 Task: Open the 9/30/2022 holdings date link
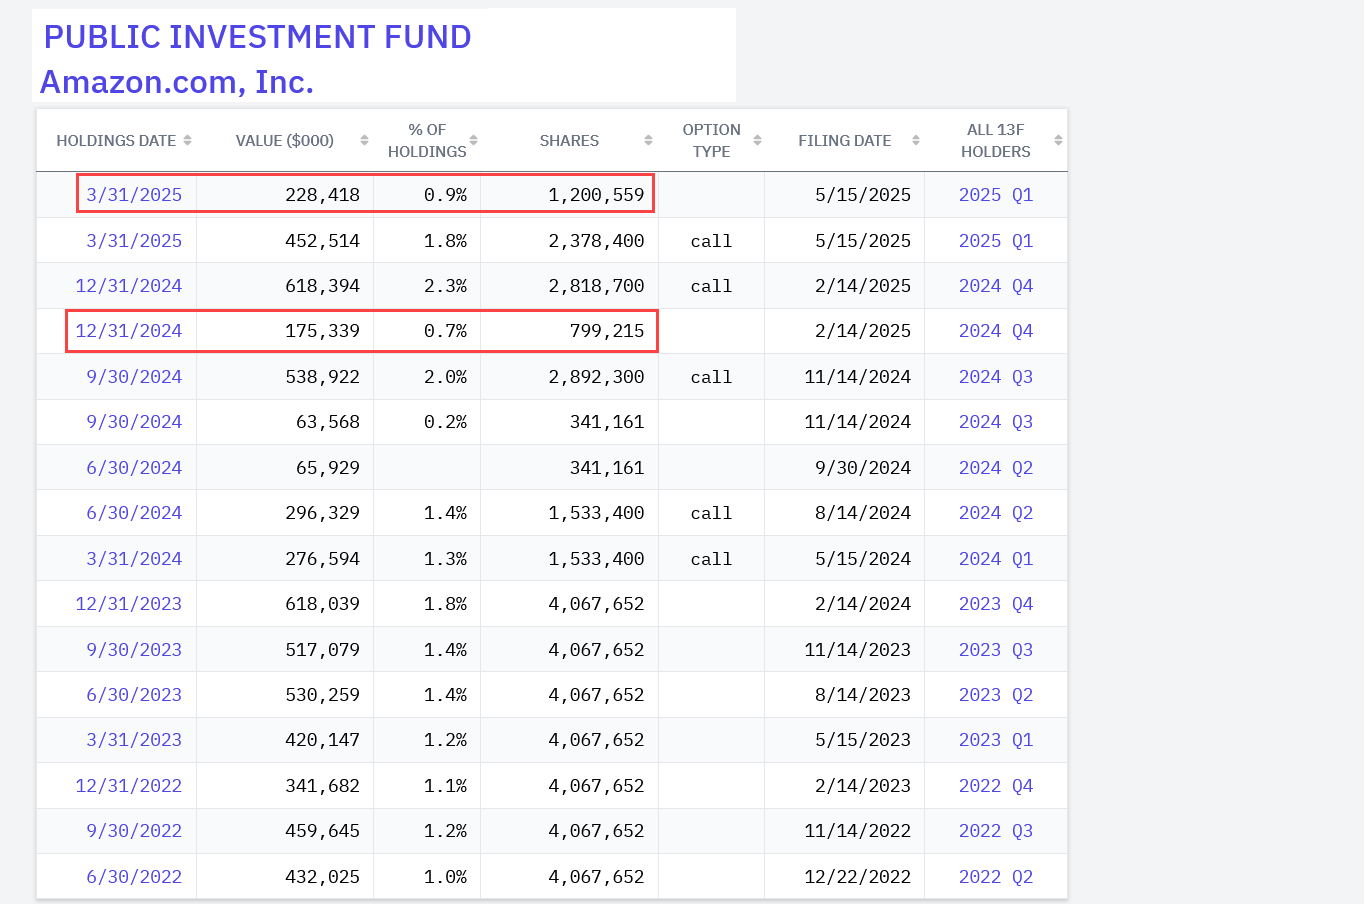click(x=134, y=831)
